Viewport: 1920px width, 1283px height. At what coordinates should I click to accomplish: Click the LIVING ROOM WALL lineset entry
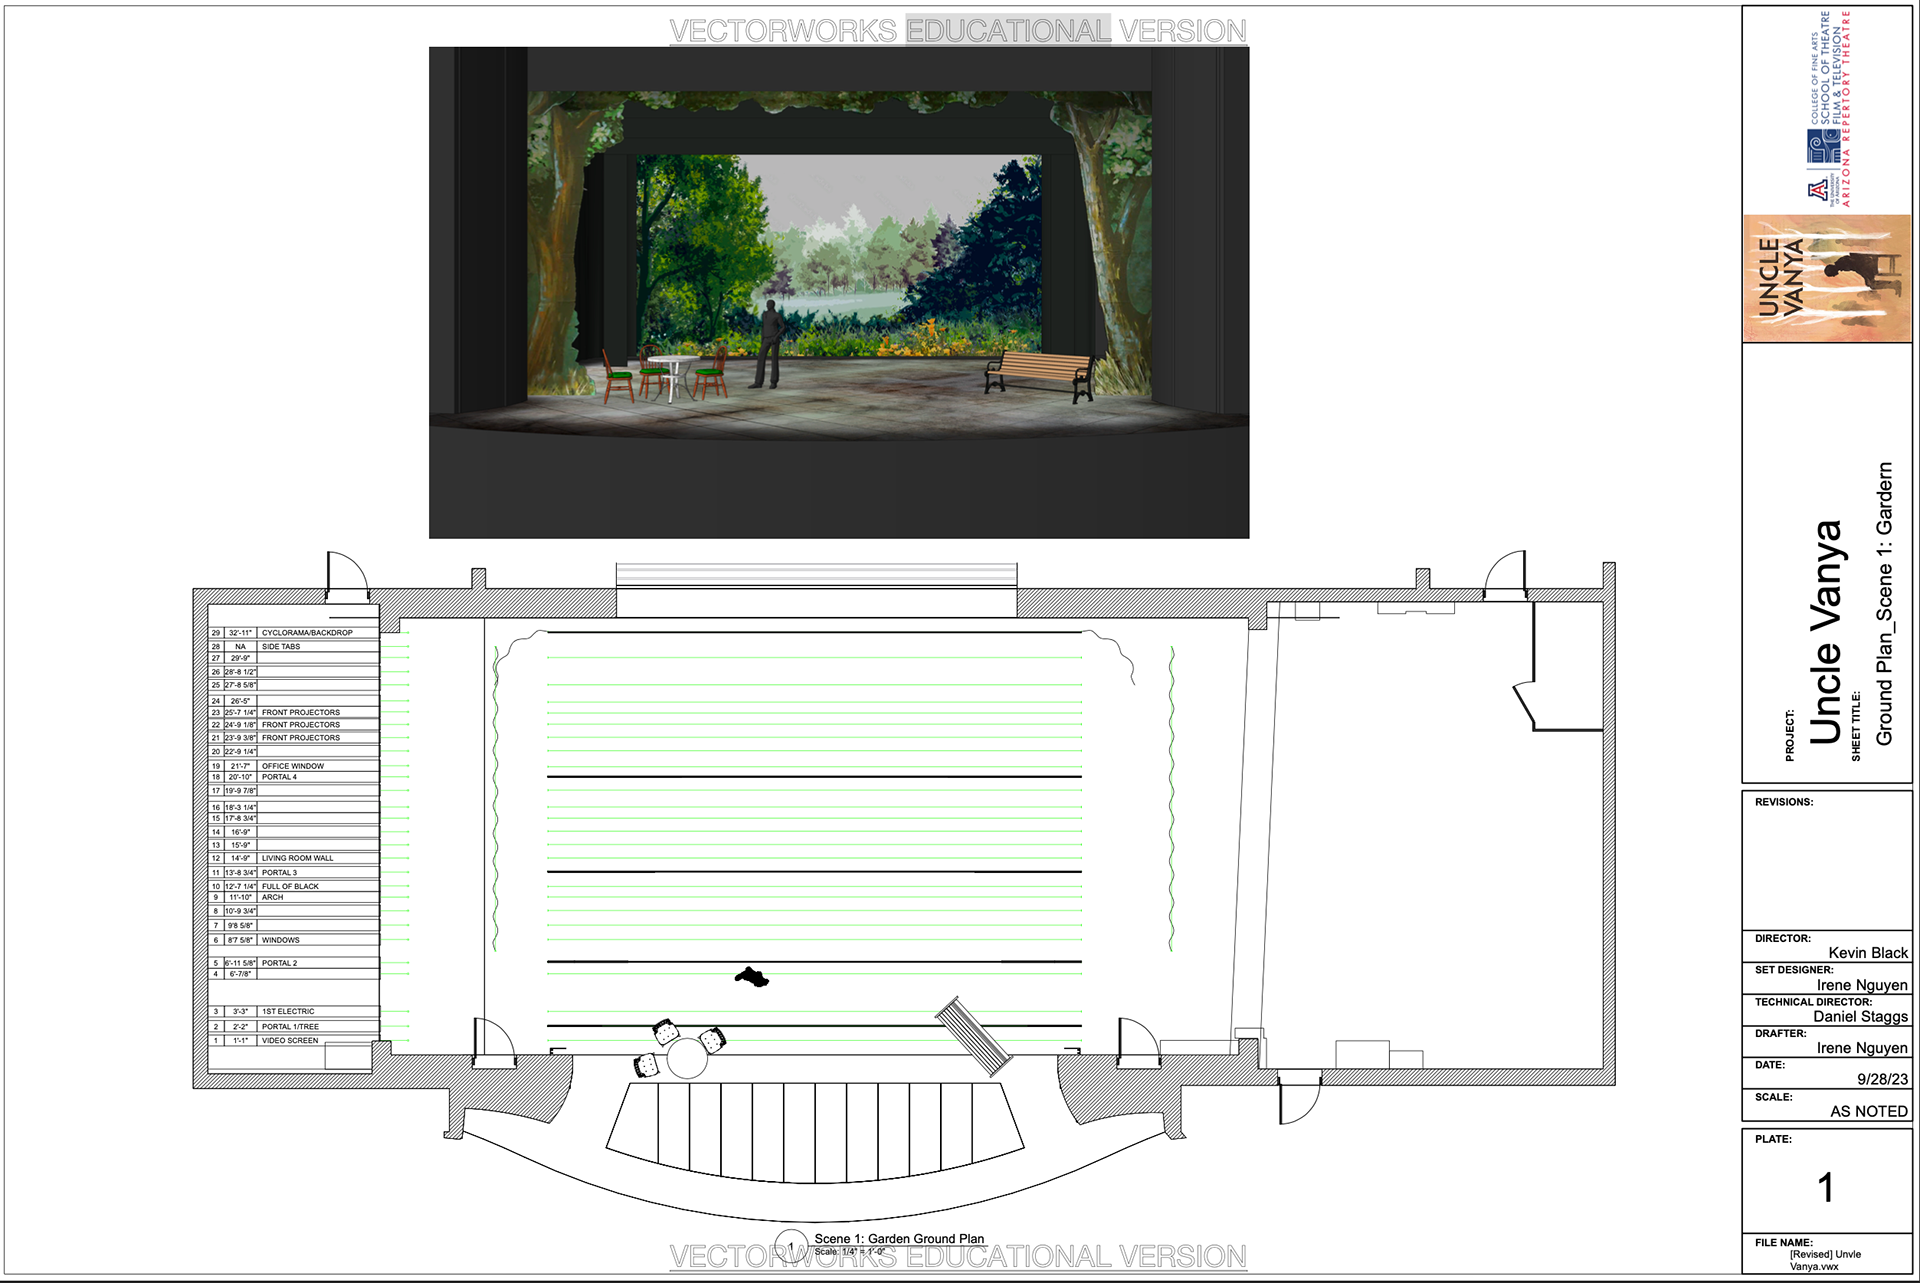pyautogui.click(x=297, y=858)
